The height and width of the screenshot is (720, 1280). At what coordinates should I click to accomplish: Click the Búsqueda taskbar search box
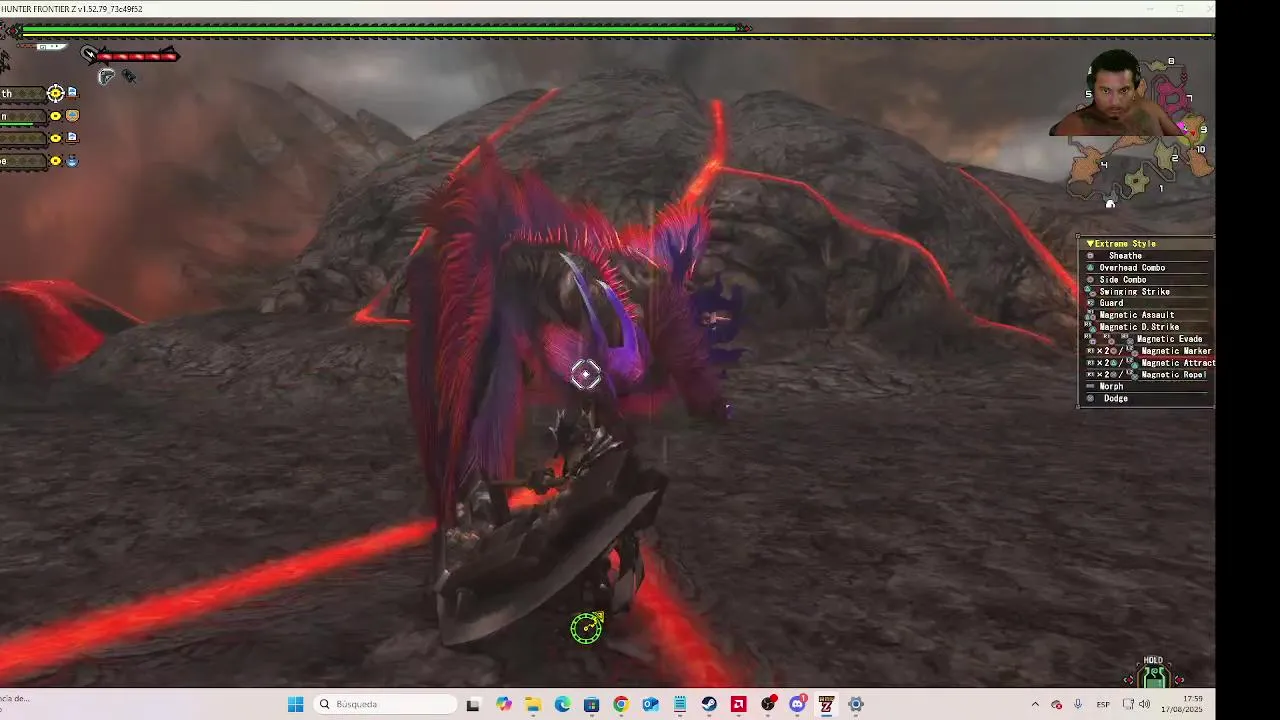point(385,704)
